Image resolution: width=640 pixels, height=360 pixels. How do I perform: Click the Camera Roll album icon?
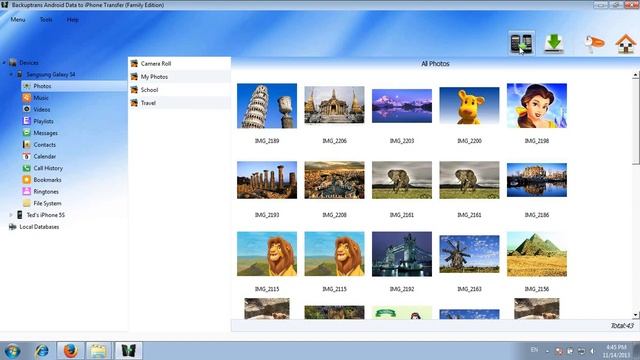coord(134,64)
